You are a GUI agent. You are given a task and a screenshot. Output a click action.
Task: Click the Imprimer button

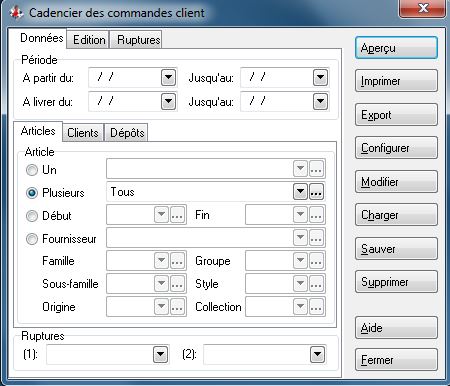pyautogui.click(x=396, y=81)
